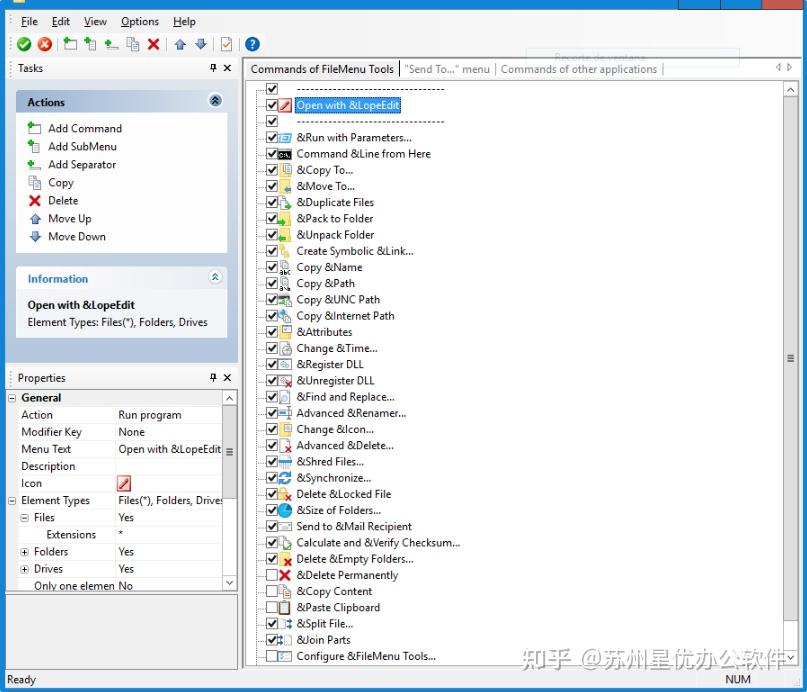Open the Edit menu
The width and height of the screenshot is (807, 692).
pos(61,22)
